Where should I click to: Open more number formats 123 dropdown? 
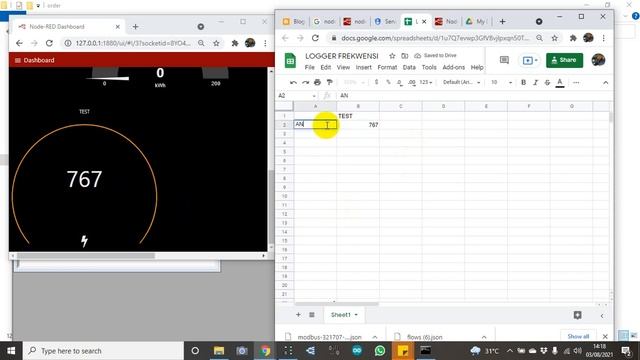[x=425, y=82]
